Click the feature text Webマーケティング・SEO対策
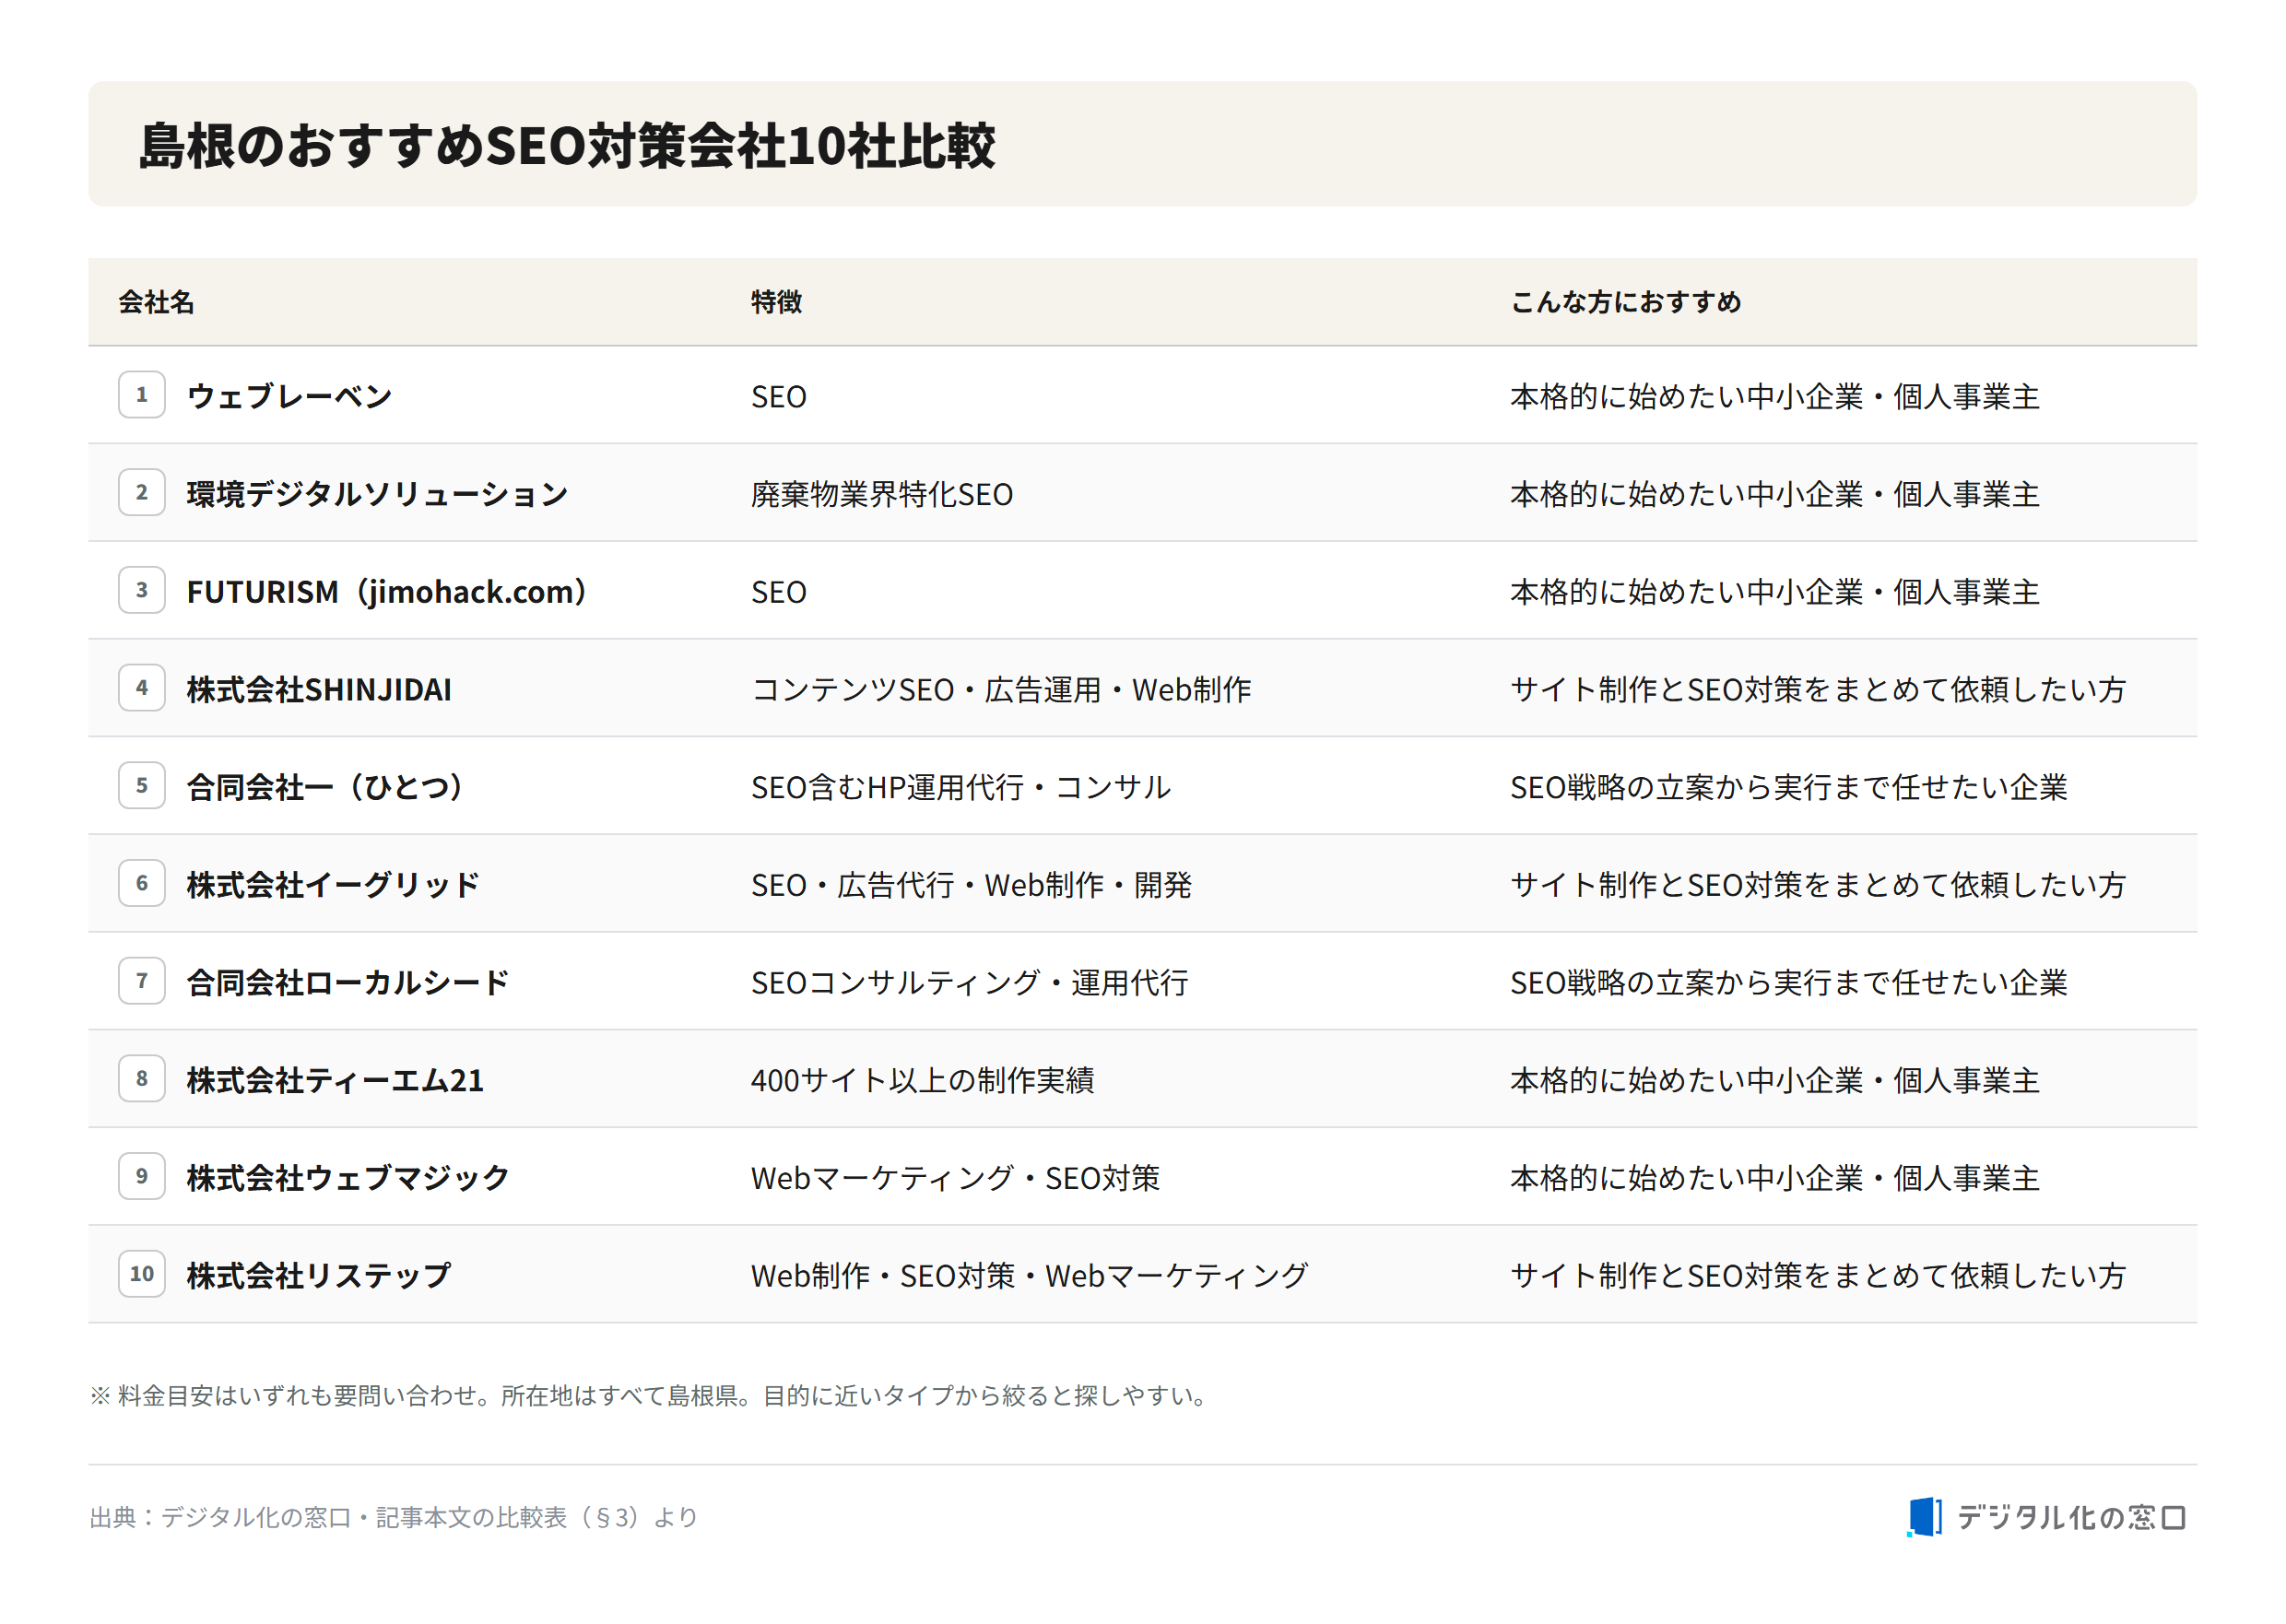Image resolution: width=2286 pixels, height=1624 pixels. tap(956, 1178)
